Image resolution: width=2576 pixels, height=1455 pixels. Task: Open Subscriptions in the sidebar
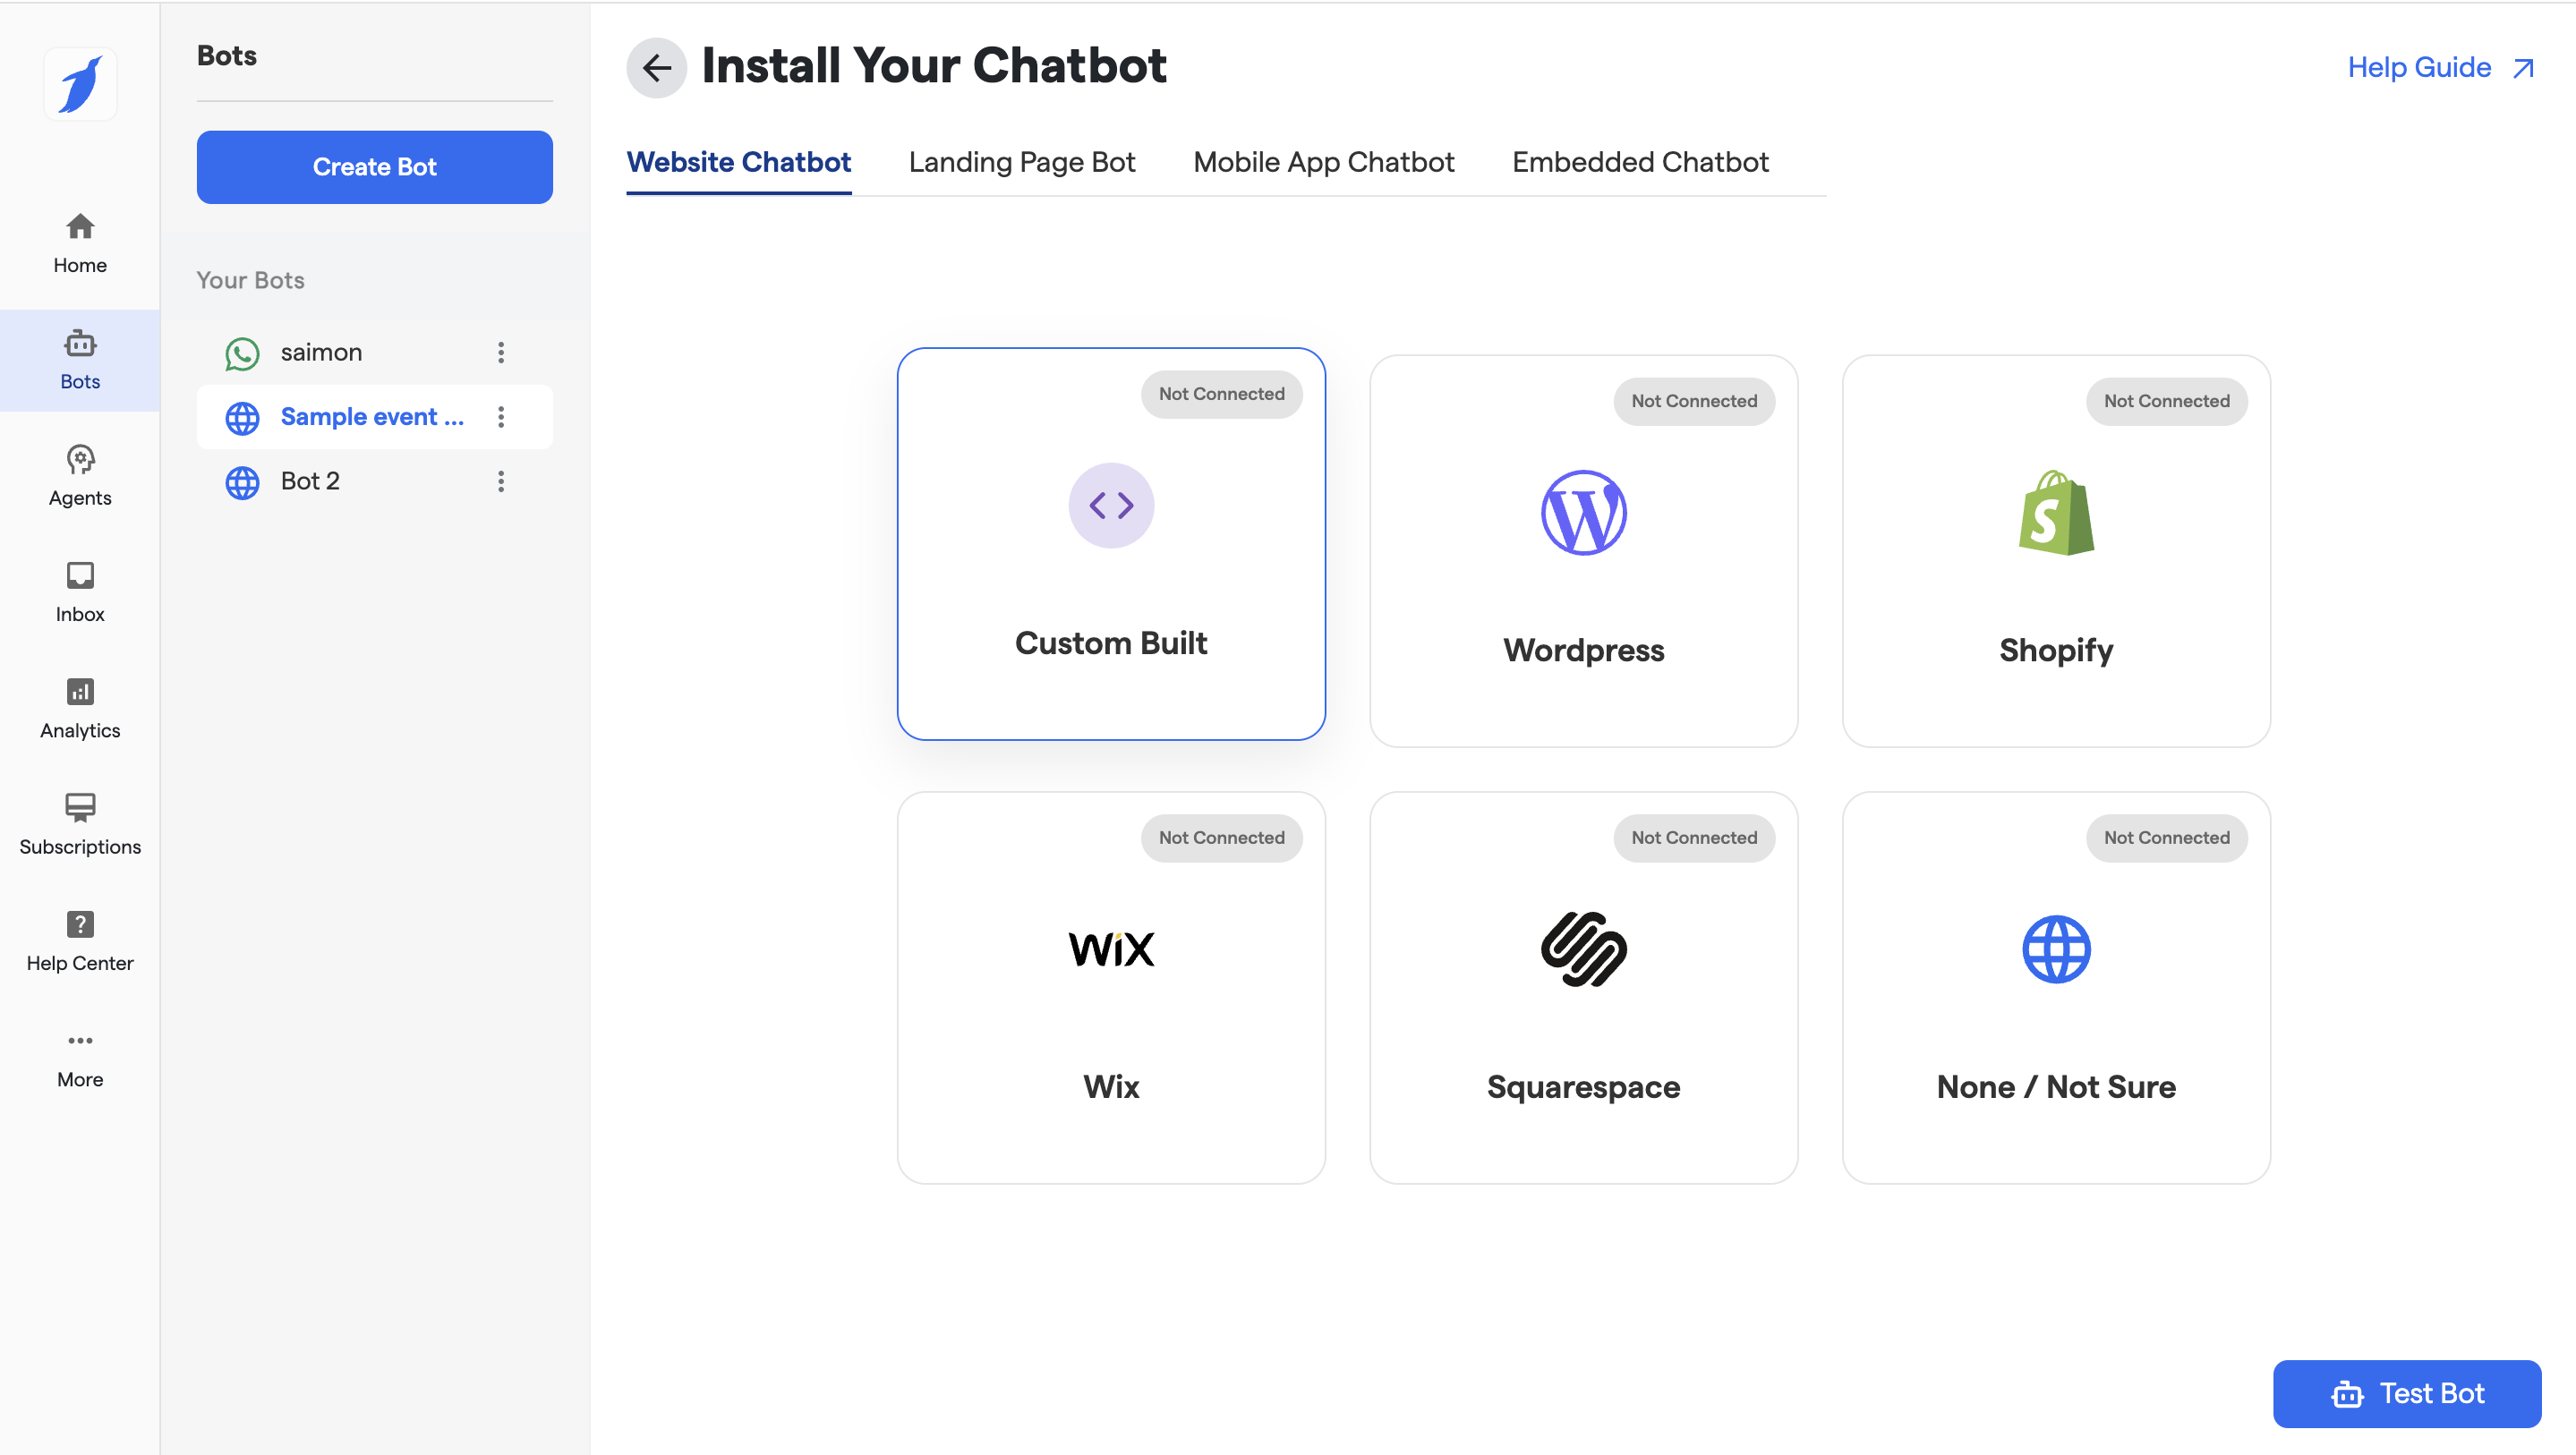(80, 824)
